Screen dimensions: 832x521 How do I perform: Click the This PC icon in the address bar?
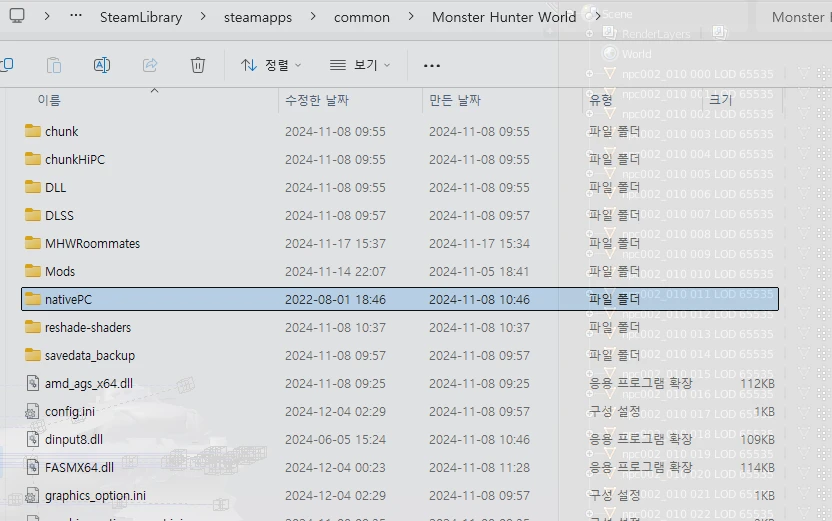[17, 16]
